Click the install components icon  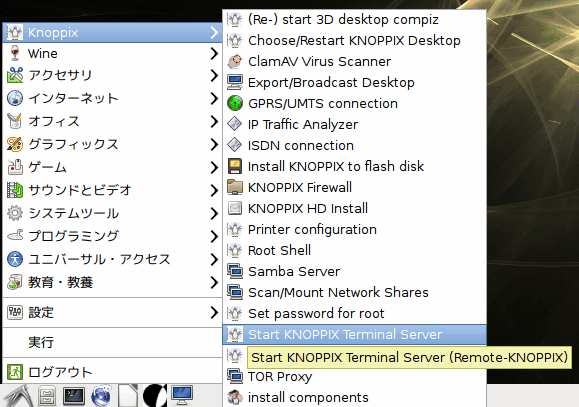(x=235, y=397)
